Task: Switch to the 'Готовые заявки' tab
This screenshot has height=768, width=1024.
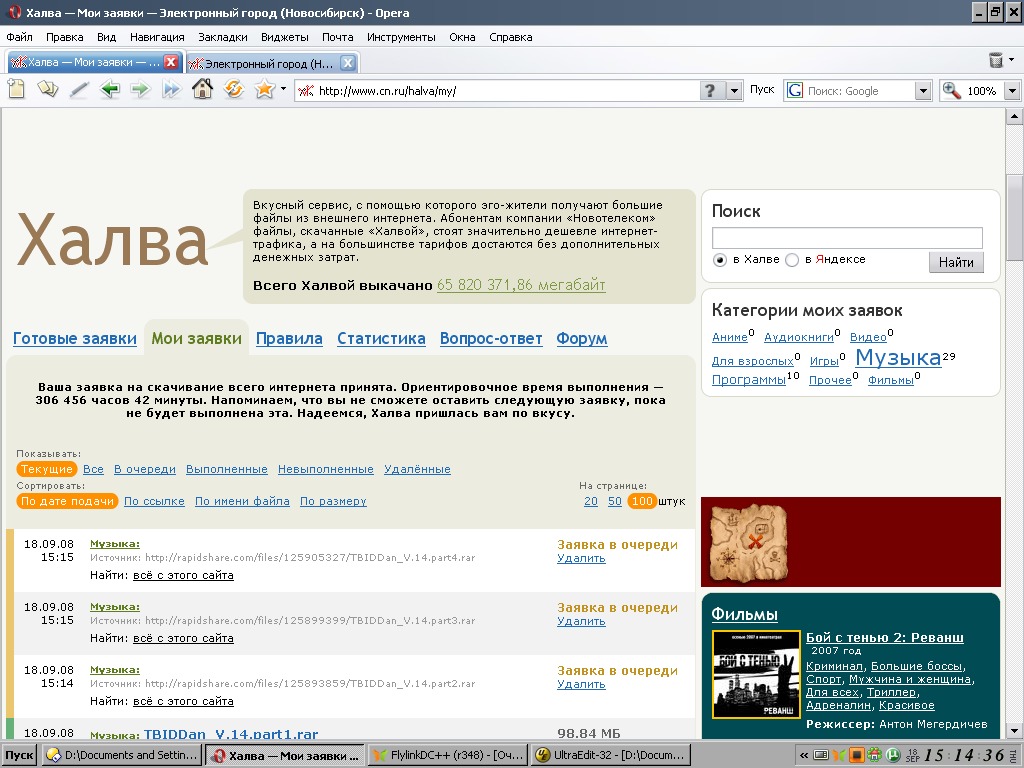Action: pos(75,338)
